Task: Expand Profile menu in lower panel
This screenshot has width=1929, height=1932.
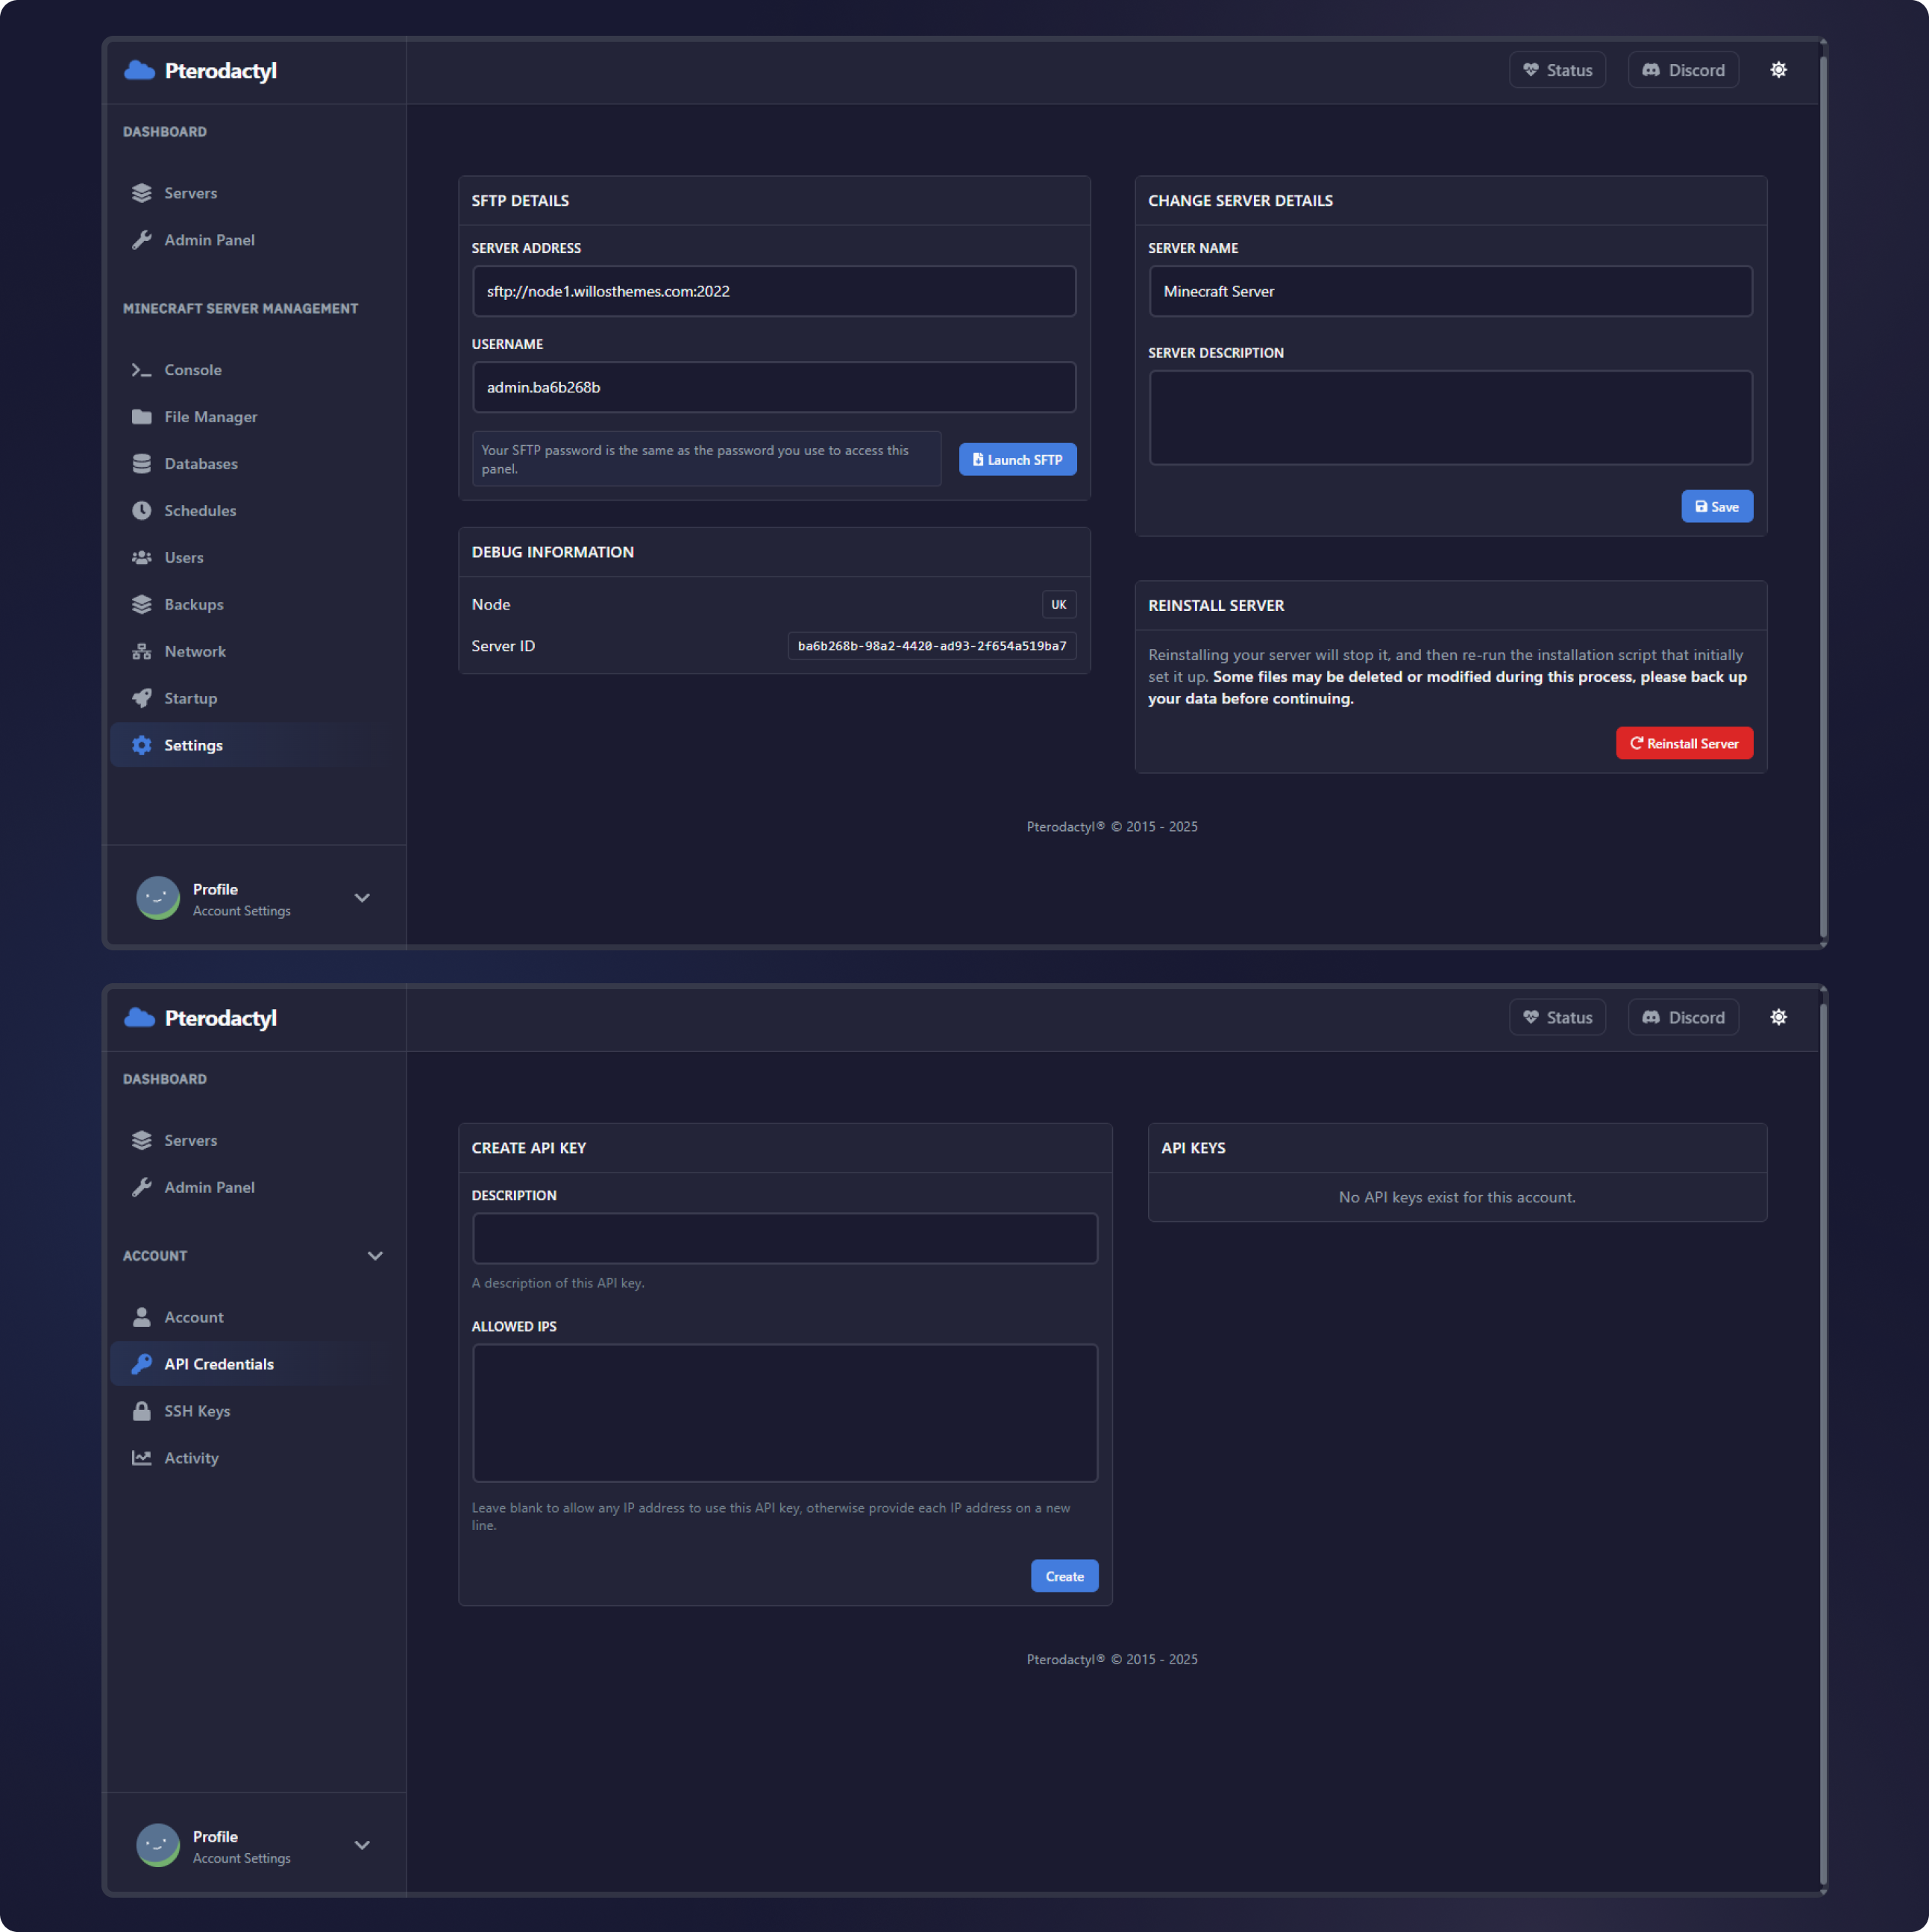Action: click(362, 1845)
